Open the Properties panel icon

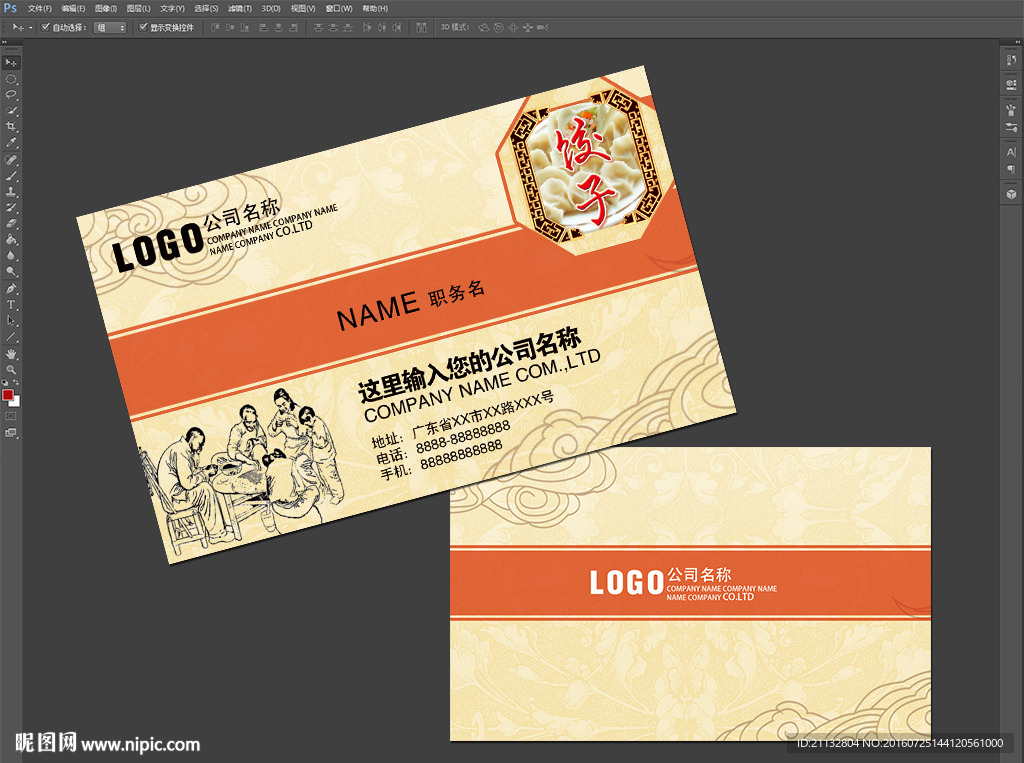(x=1011, y=84)
